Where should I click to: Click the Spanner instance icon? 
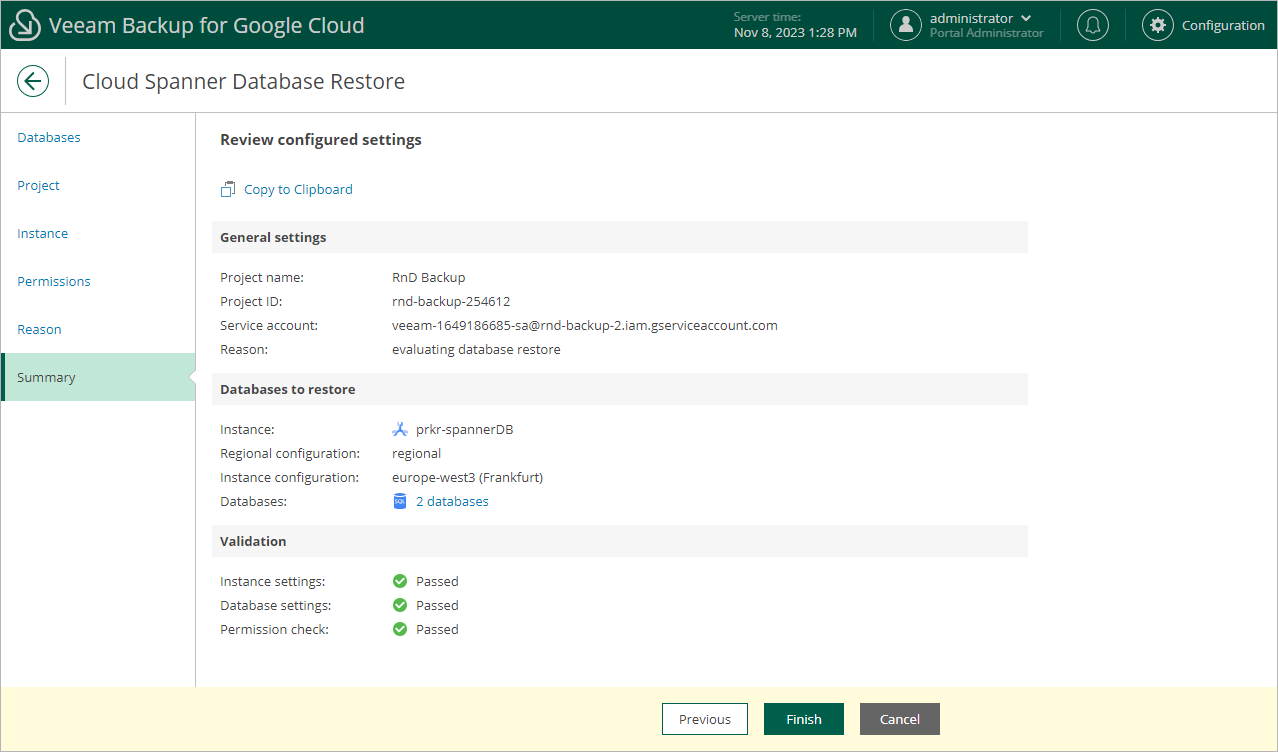tap(400, 430)
